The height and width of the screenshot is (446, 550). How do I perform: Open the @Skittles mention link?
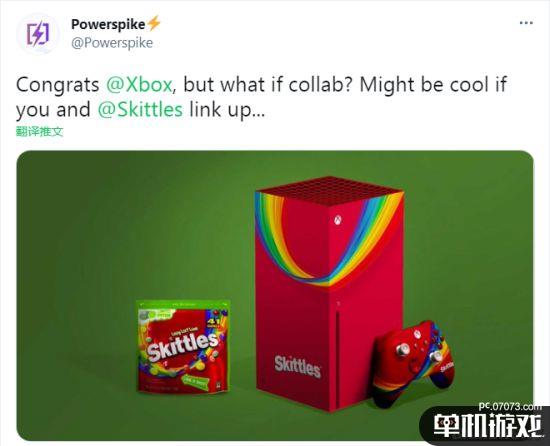click(140, 110)
